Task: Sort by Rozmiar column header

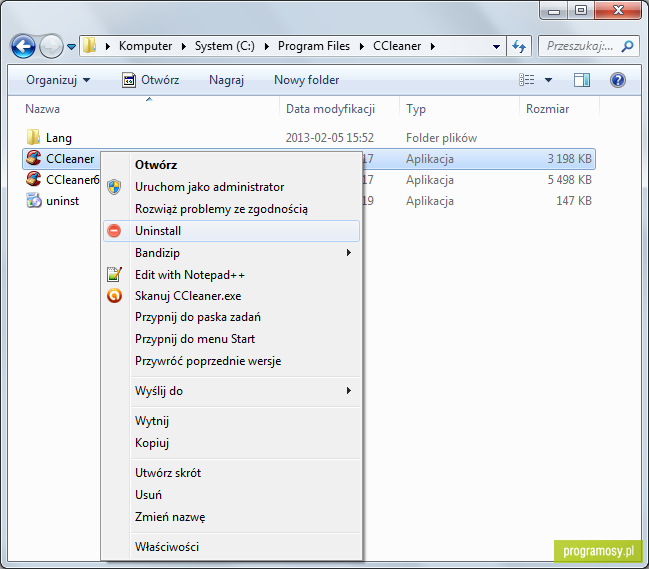Action: (547, 109)
